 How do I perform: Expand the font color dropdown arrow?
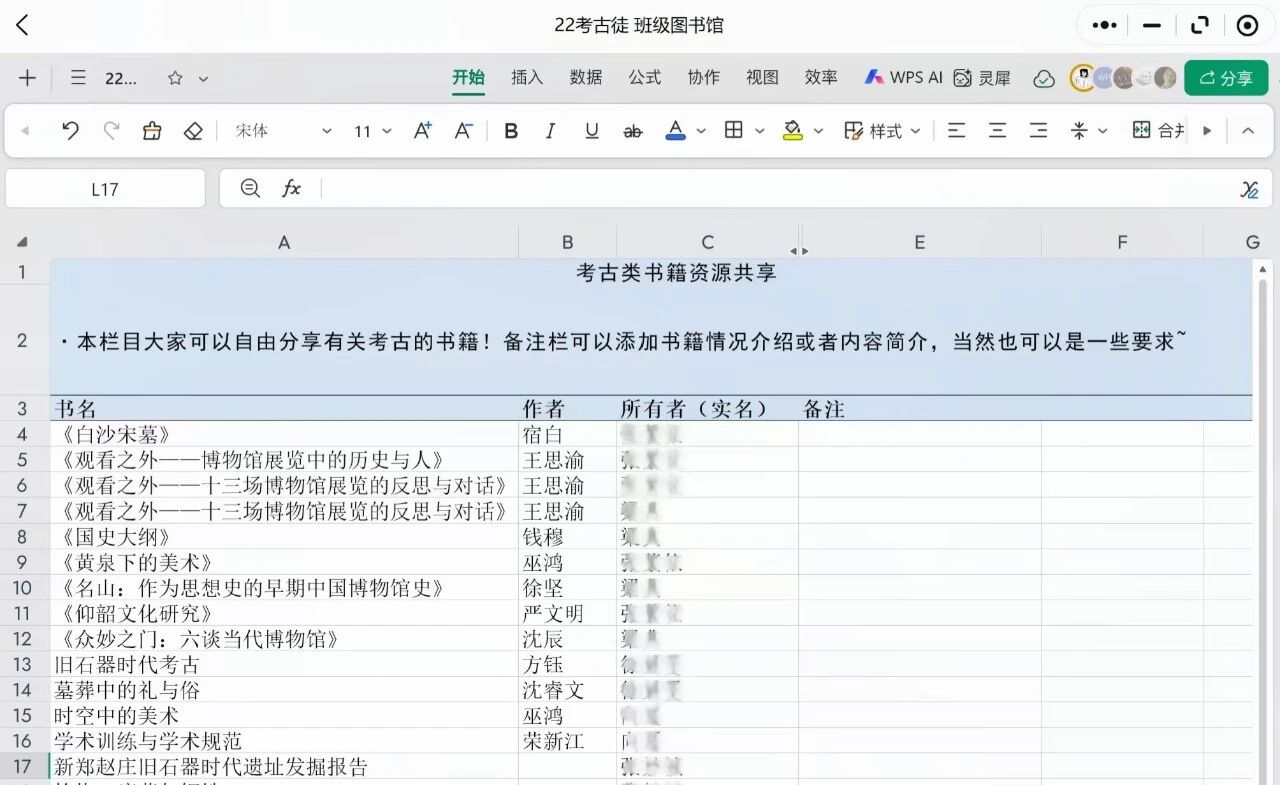pyautogui.click(x=701, y=131)
